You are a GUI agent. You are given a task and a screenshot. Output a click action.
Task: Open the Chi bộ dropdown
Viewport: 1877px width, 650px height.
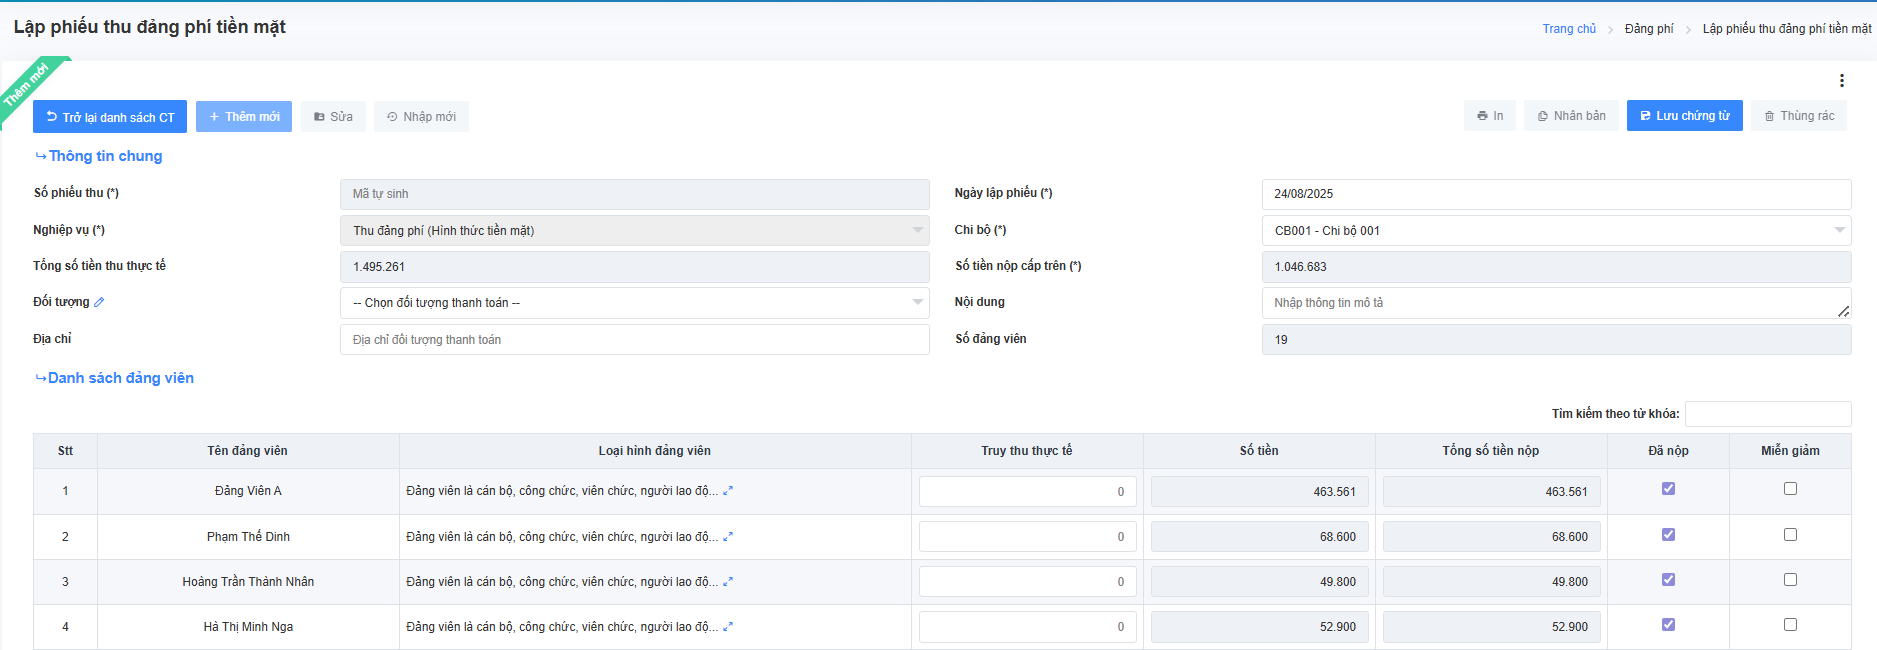[1555, 231]
